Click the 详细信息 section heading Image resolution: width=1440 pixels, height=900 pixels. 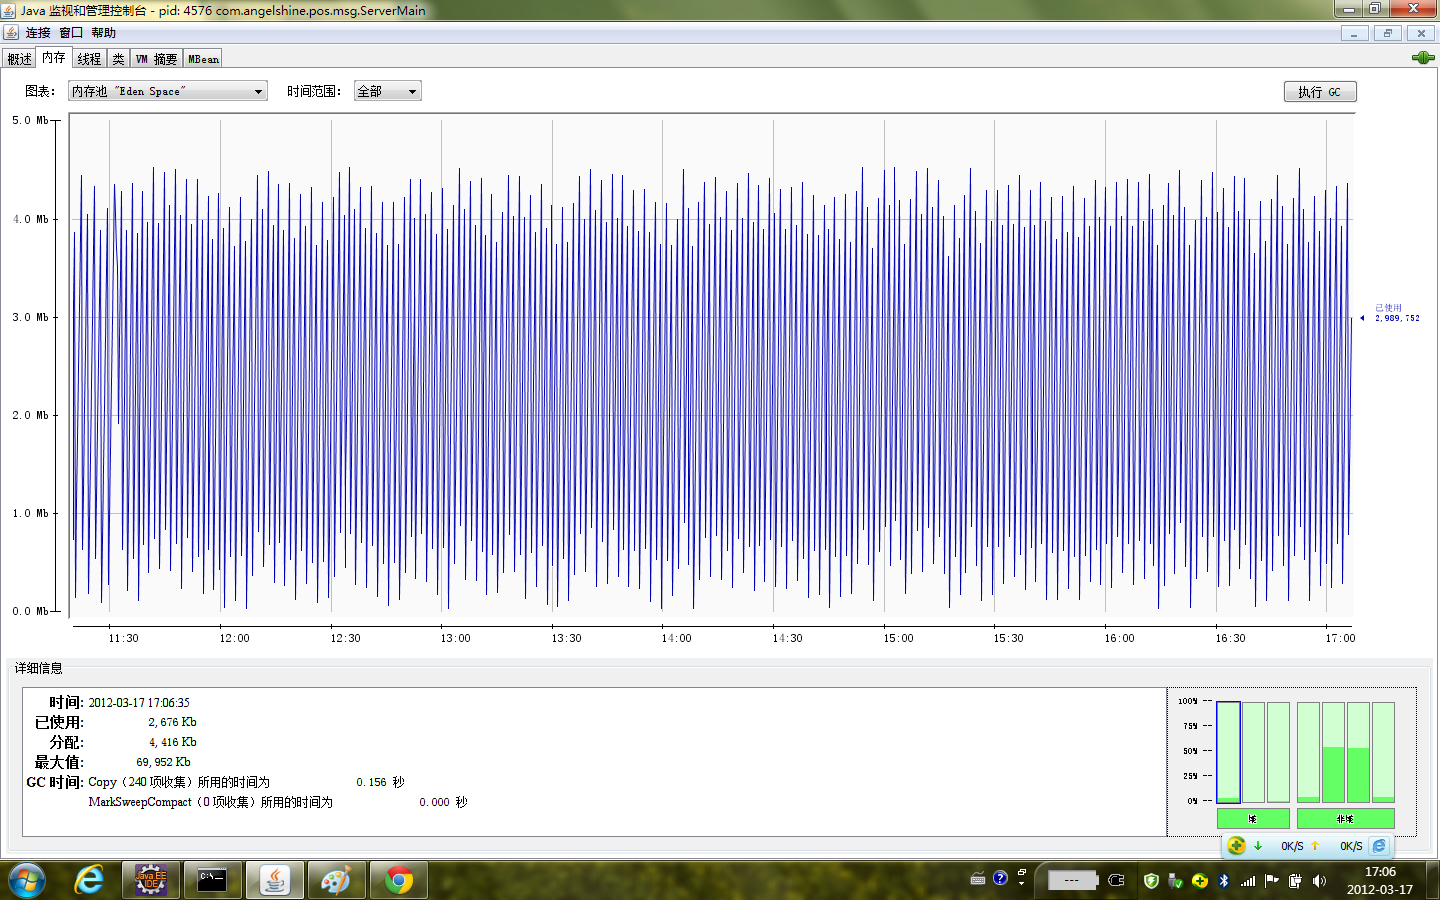click(x=38, y=668)
